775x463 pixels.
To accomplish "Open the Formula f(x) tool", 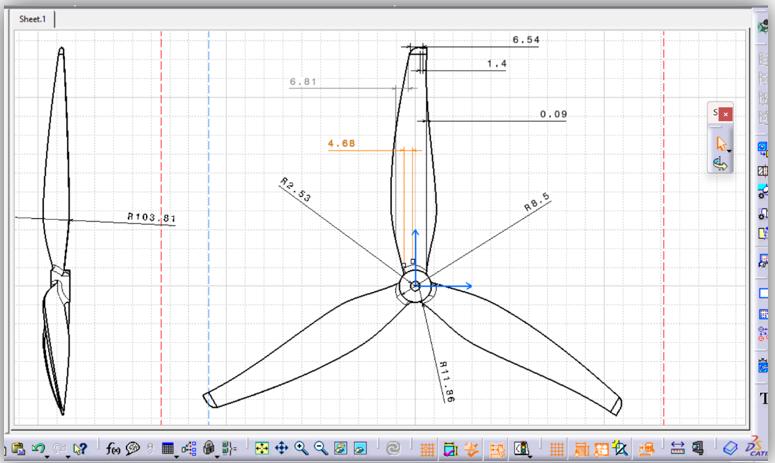I will (113, 449).
